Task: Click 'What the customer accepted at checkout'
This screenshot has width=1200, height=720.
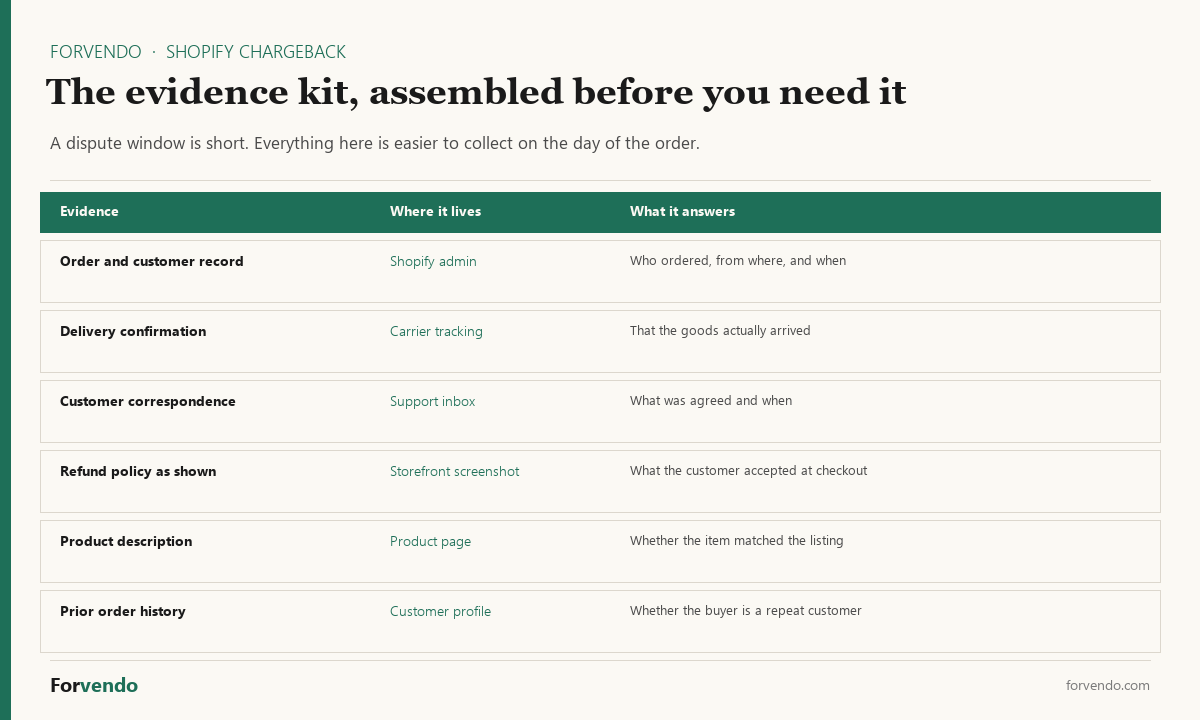Action: 748,471
